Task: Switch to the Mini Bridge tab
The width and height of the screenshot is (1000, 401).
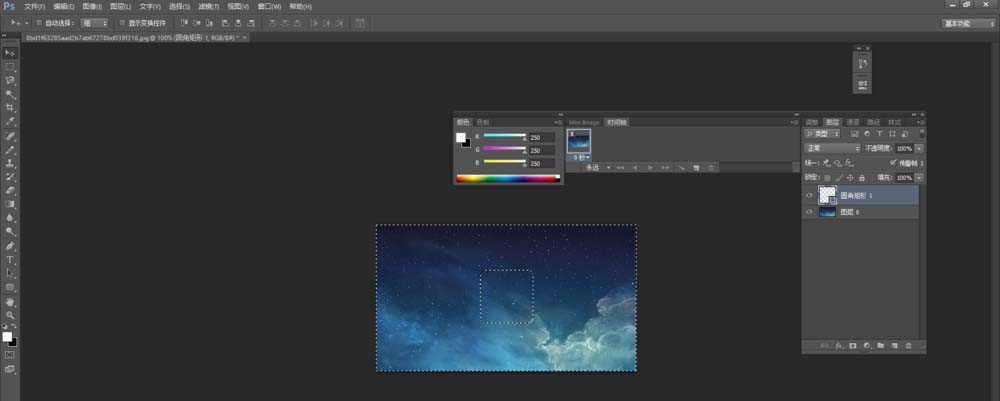Action: 585,122
